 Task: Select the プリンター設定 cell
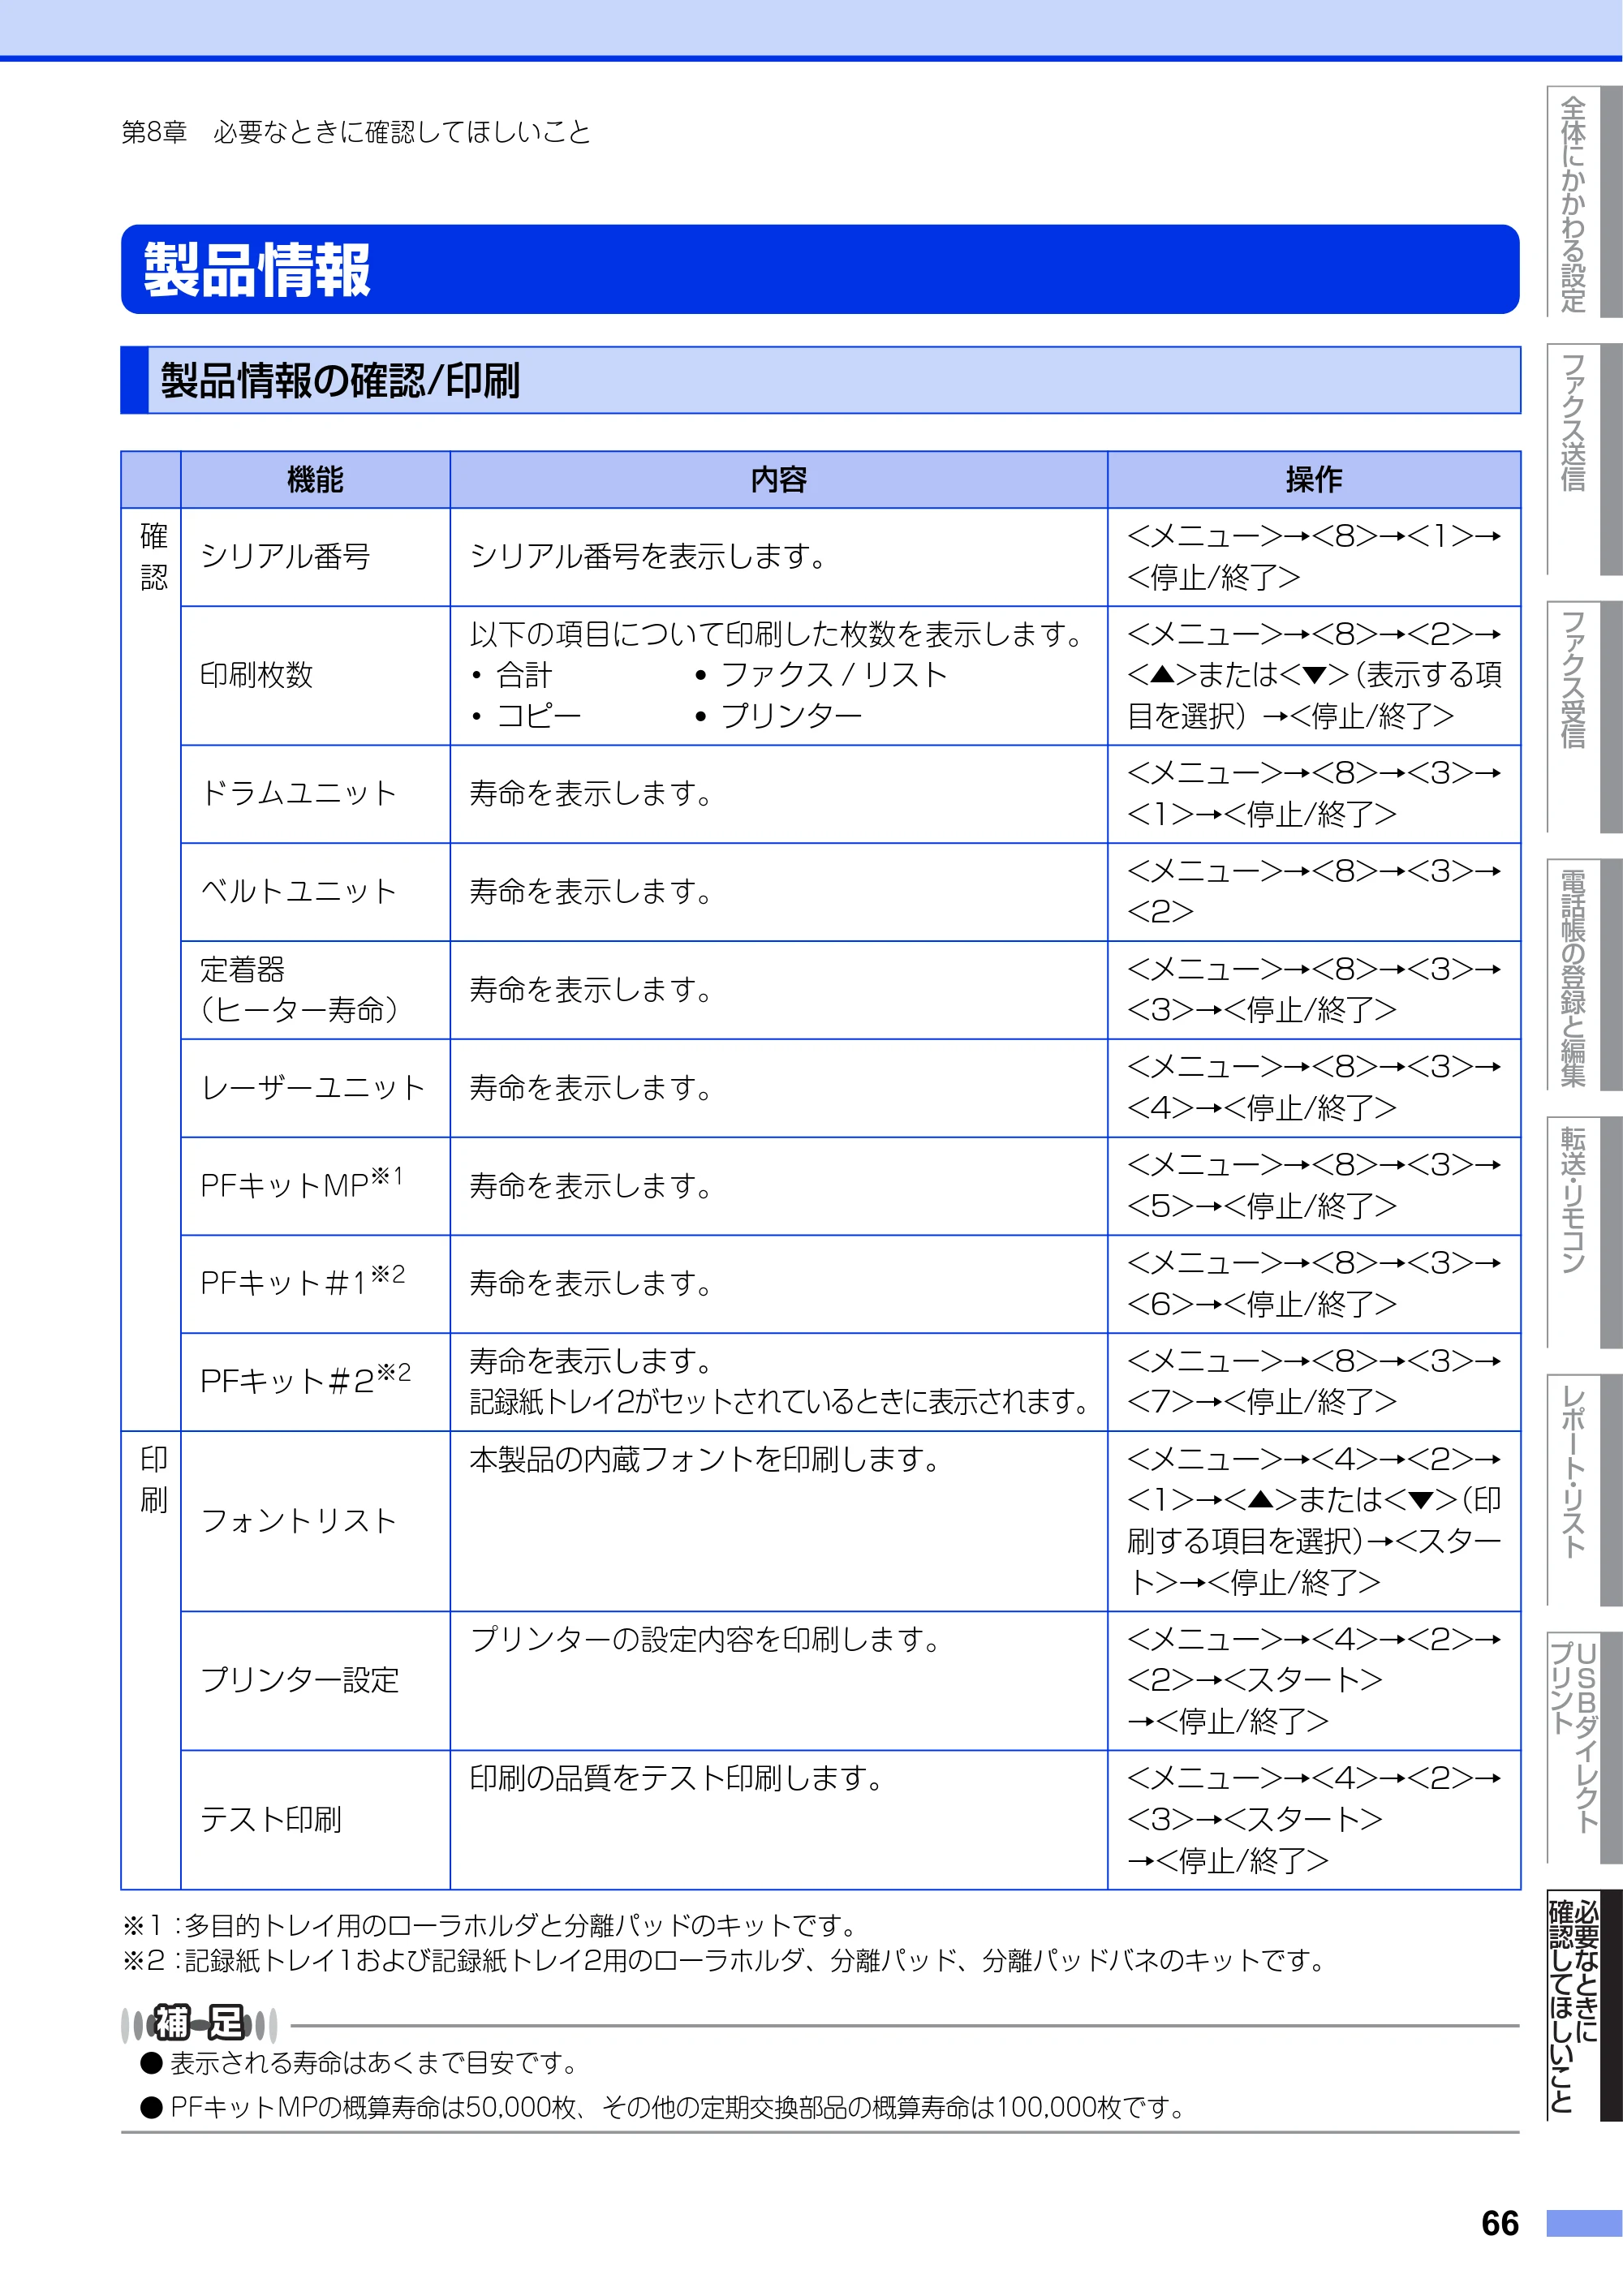[x=315, y=1681]
